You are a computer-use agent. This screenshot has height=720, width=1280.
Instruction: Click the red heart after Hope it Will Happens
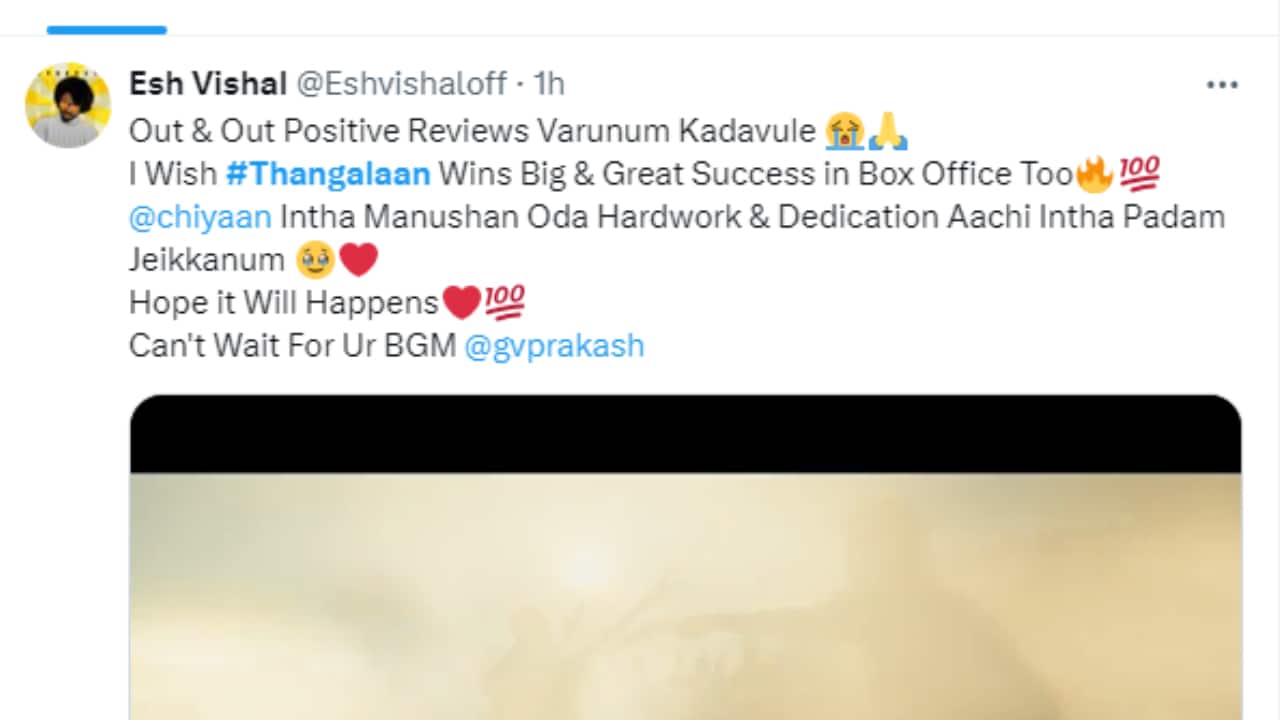pos(461,302)
